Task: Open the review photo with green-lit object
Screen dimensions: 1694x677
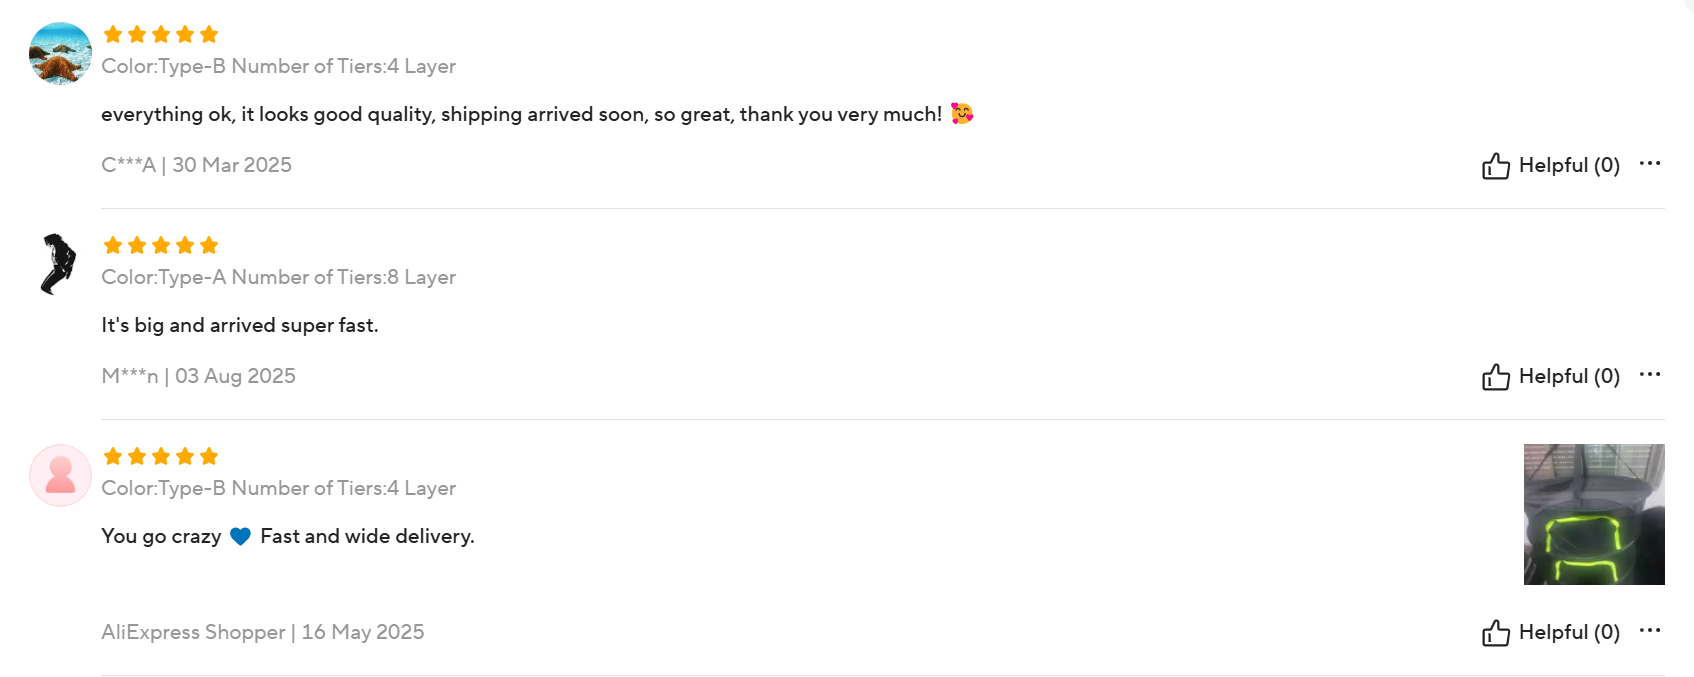Action: 1594,514
